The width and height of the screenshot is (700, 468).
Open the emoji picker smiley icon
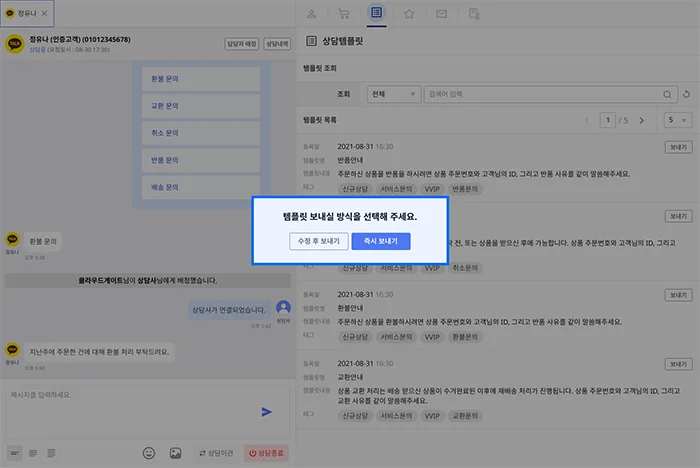click(x=149, y=453)
